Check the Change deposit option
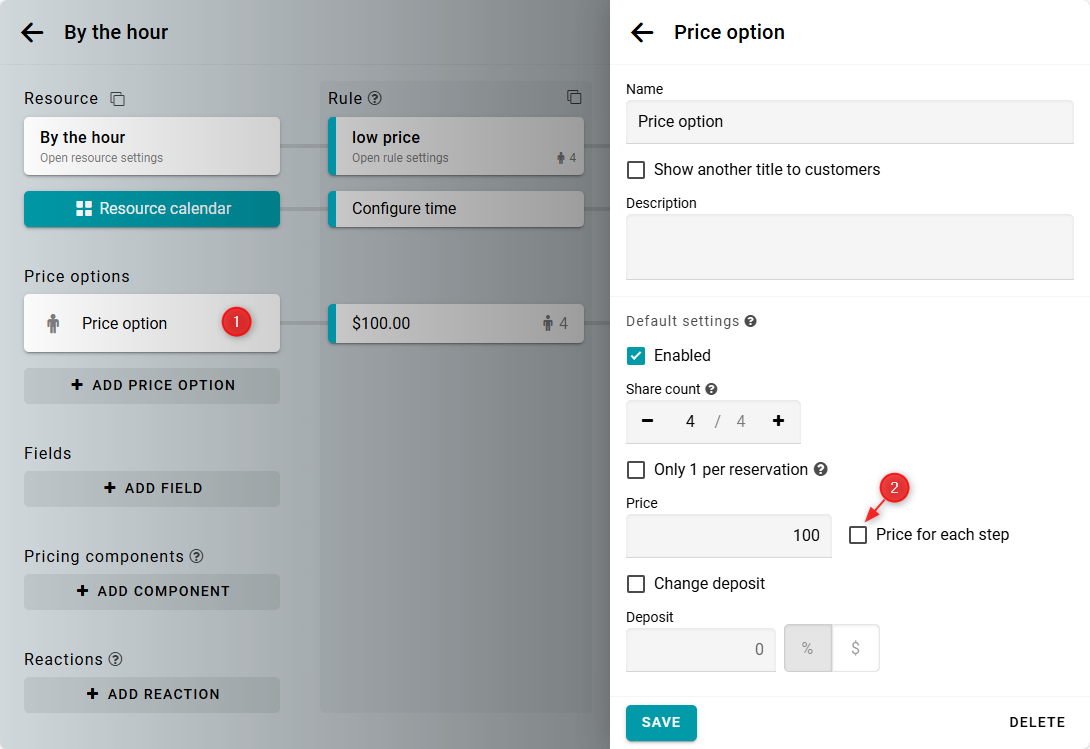Viewport: 1090px width, 749px height. 636,584
